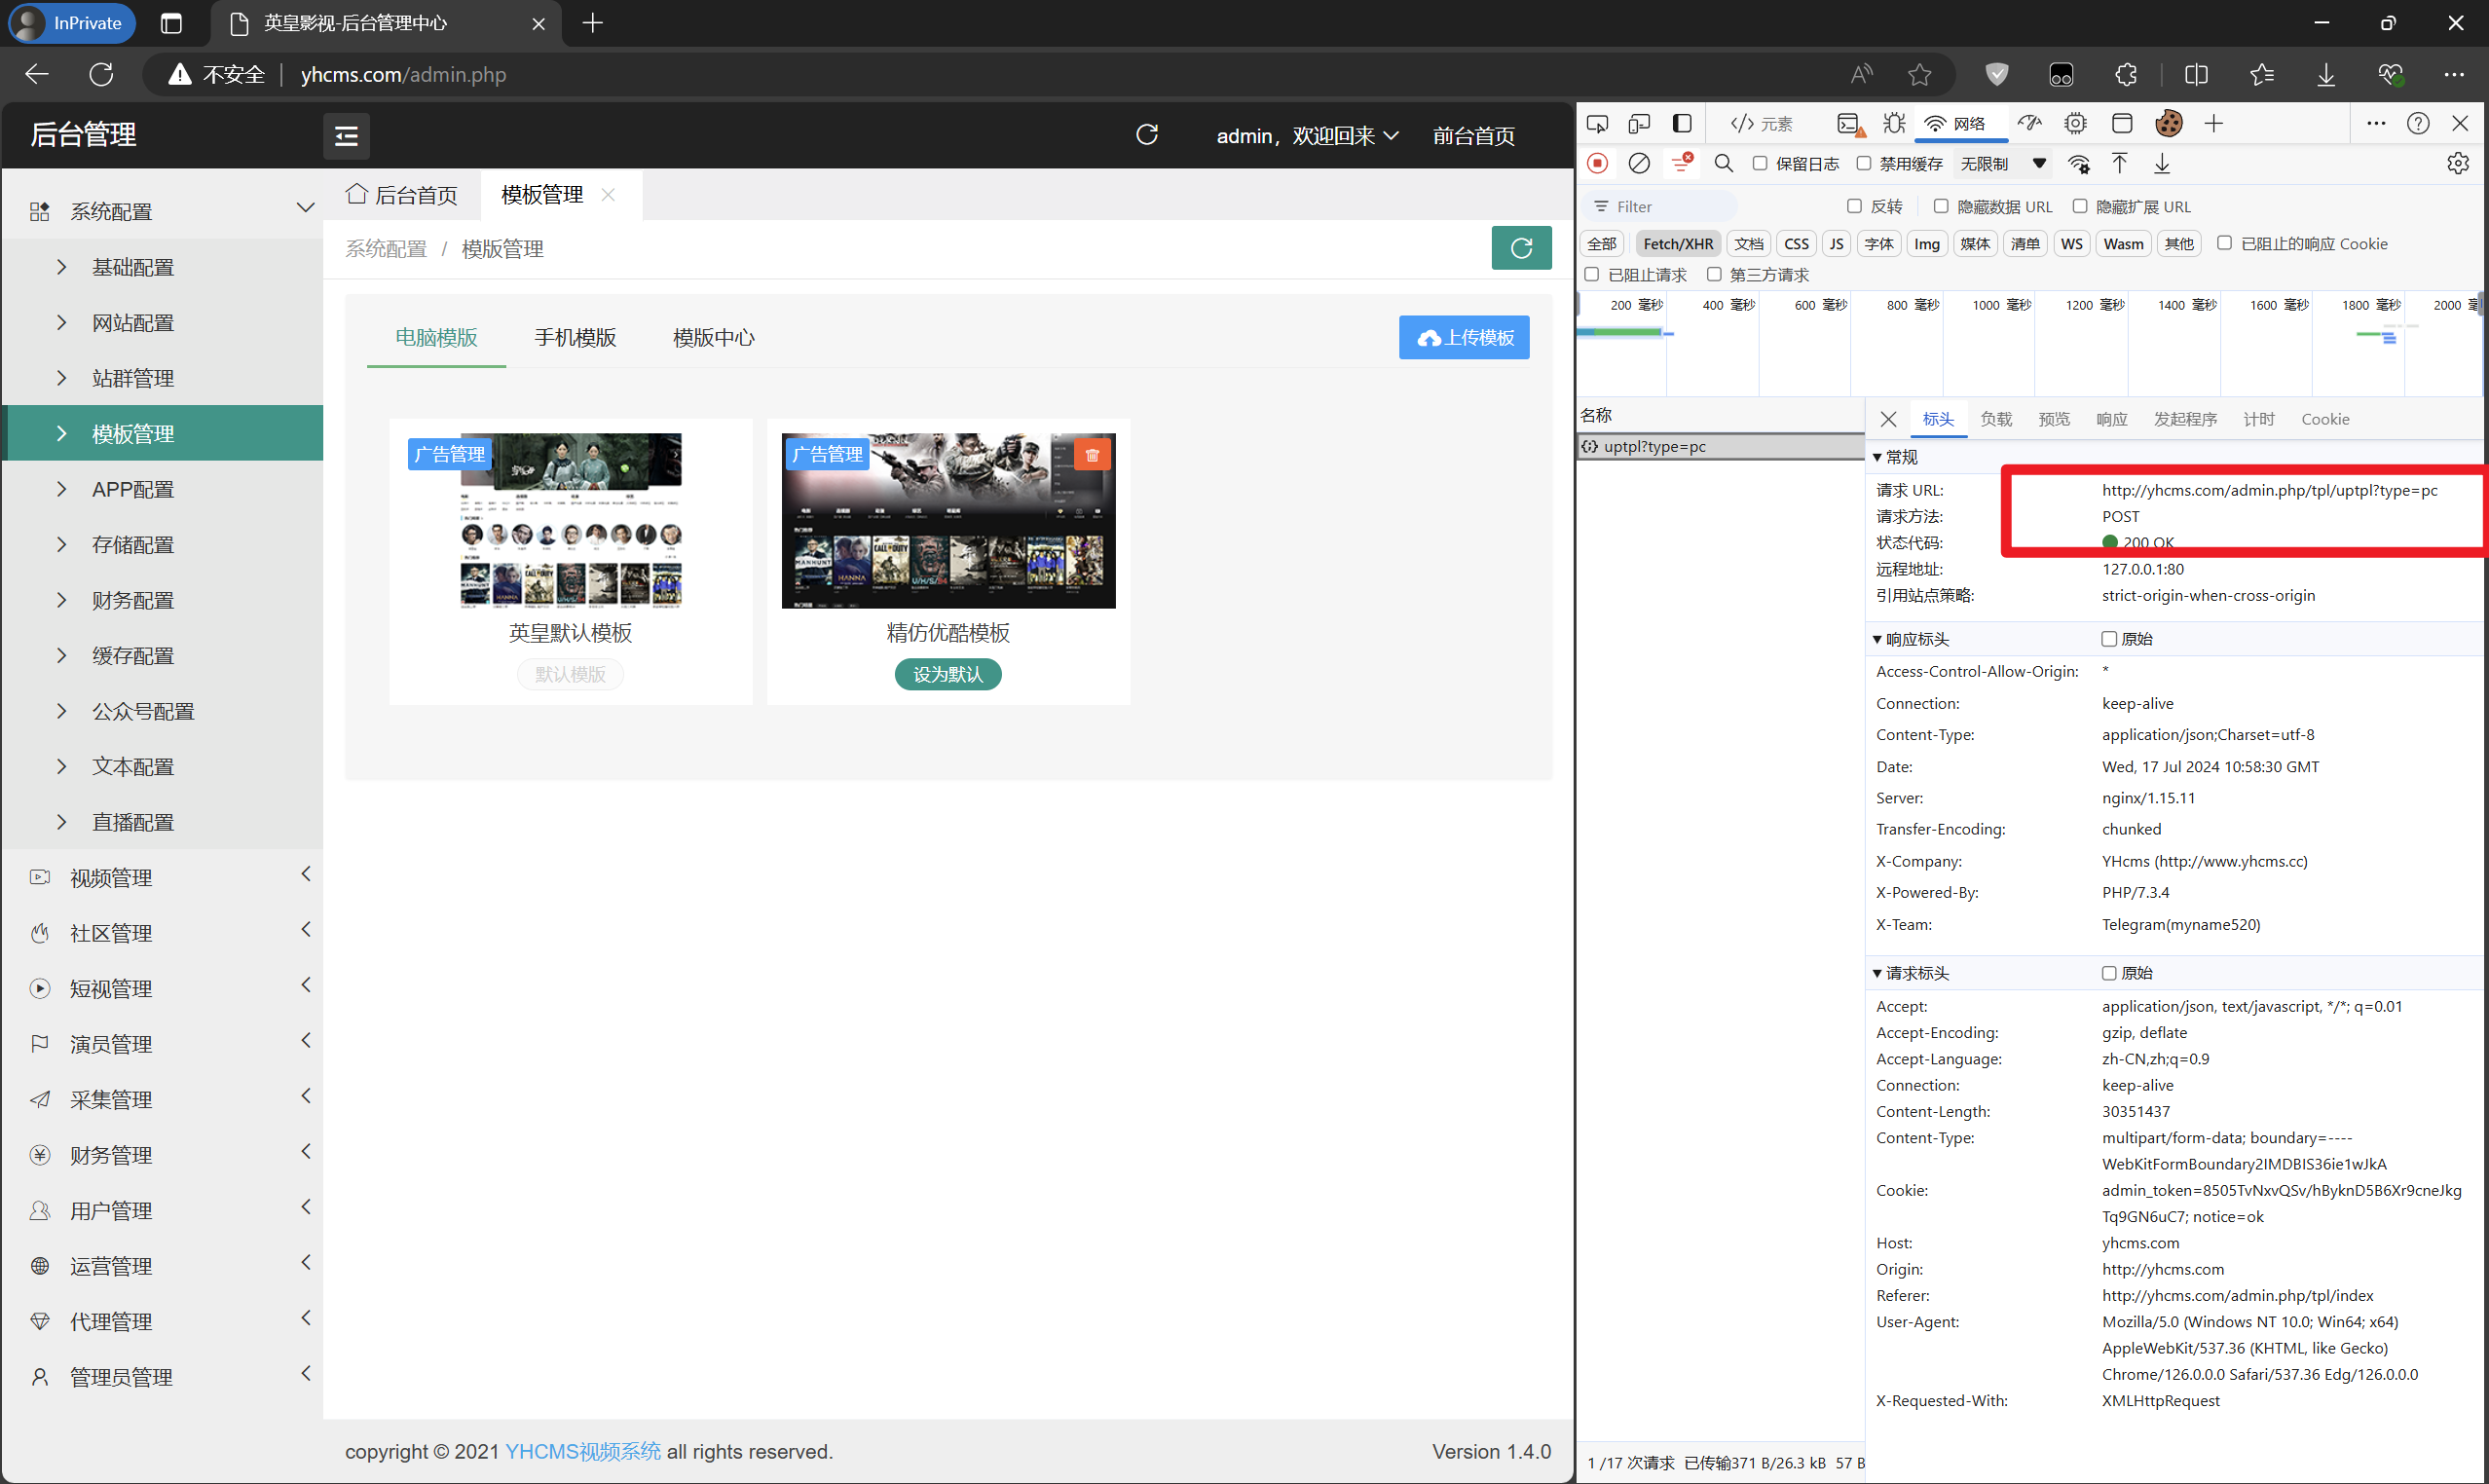Switch to 模版中心 tab
The height and width of the screenshot is (1484, 2489).
point(714,338)
